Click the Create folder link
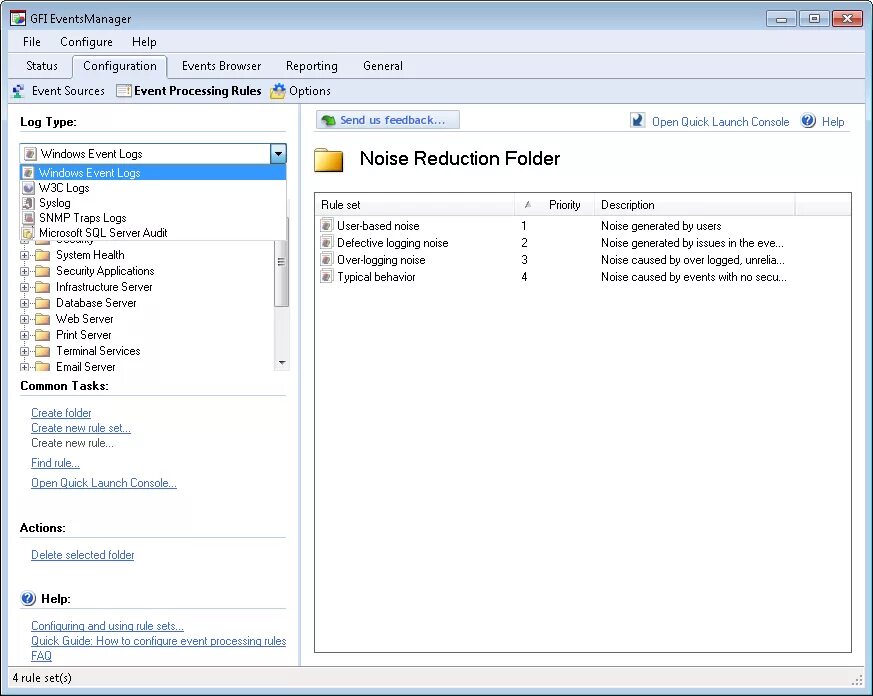 tap(61, 413)
